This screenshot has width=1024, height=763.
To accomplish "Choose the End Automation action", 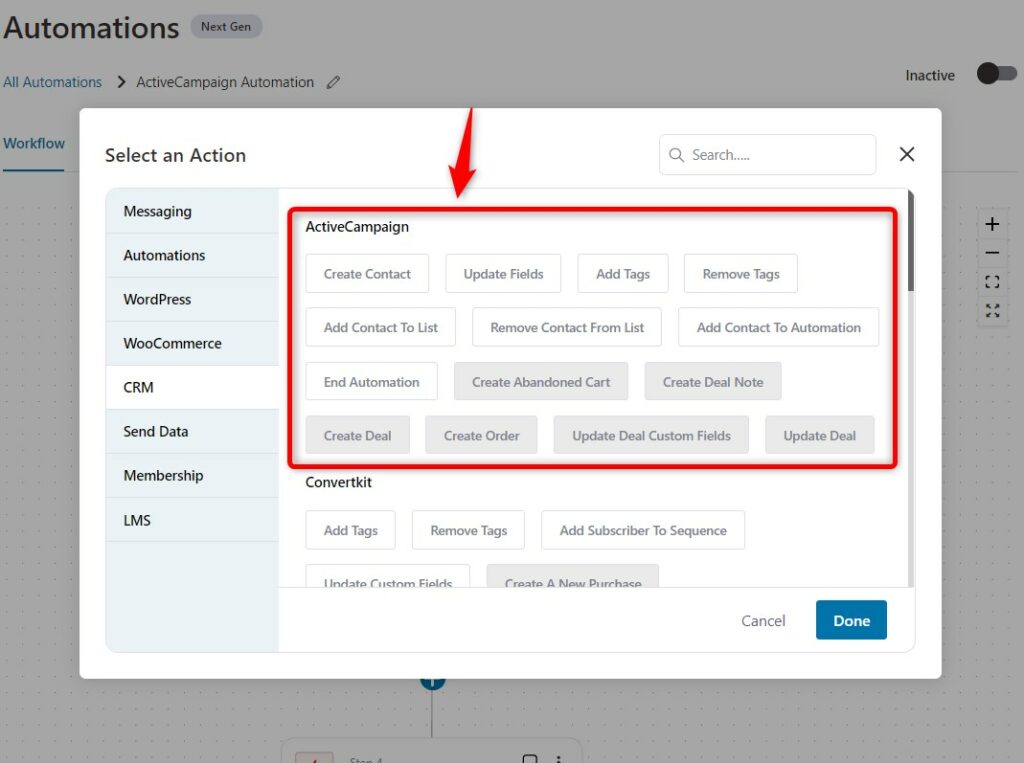I will (371, 382).
